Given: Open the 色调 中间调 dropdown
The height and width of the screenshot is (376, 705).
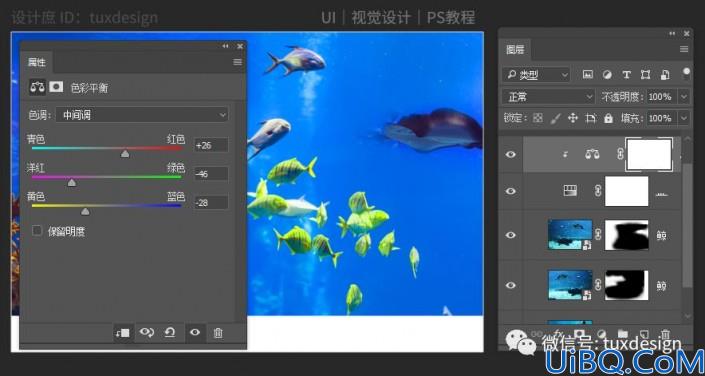Looking at the screenshot, I should [x=142, y=115].
